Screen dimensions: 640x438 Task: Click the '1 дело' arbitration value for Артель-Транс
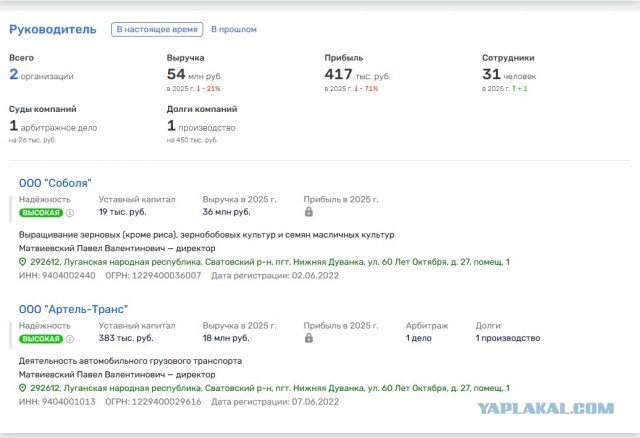click(419, 338)
